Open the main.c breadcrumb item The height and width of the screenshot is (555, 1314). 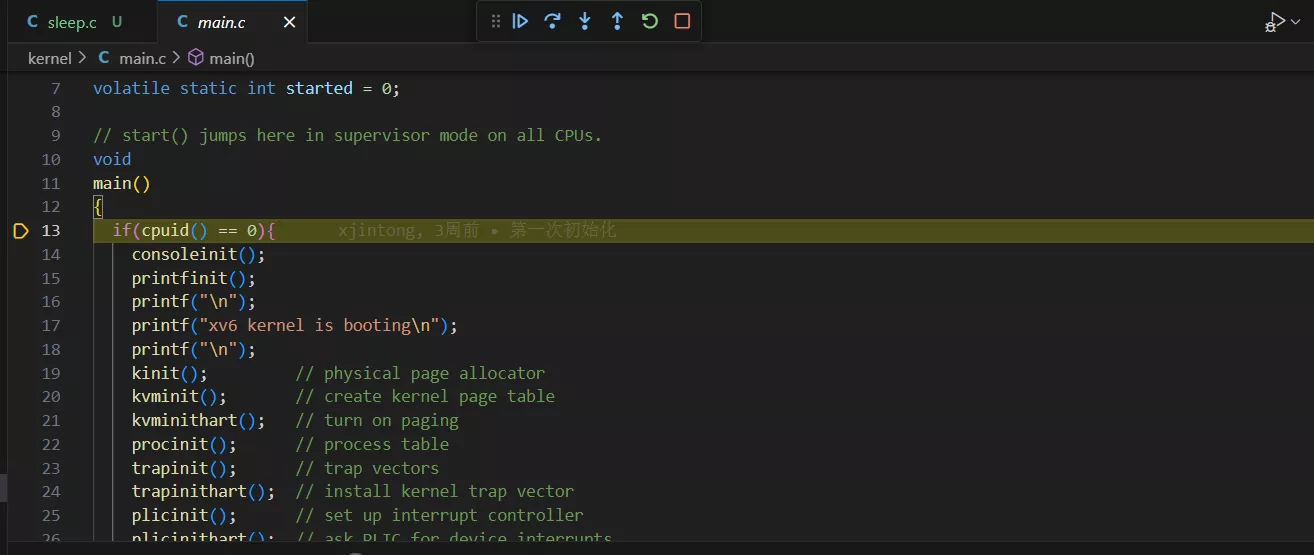point(141,58)
